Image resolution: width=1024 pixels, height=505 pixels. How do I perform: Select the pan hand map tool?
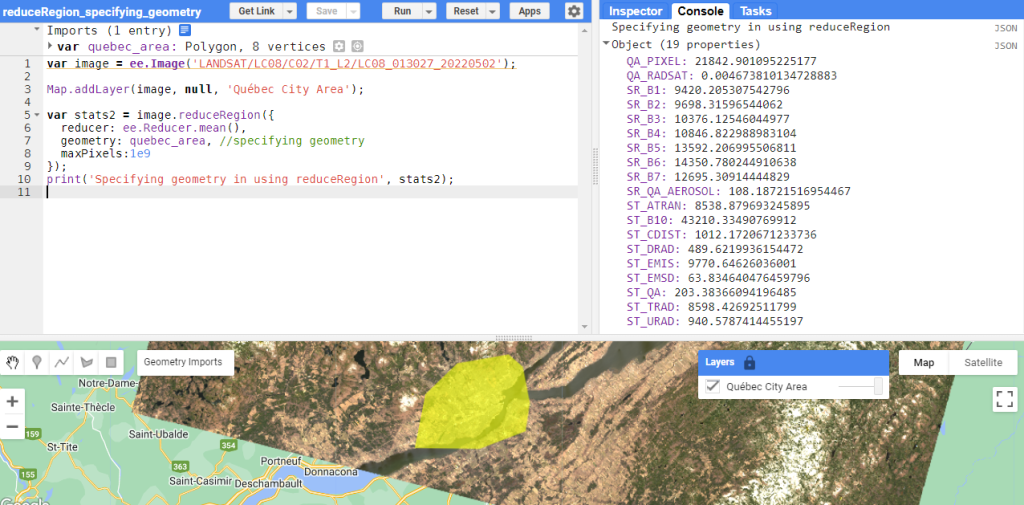tap(13, 362)
